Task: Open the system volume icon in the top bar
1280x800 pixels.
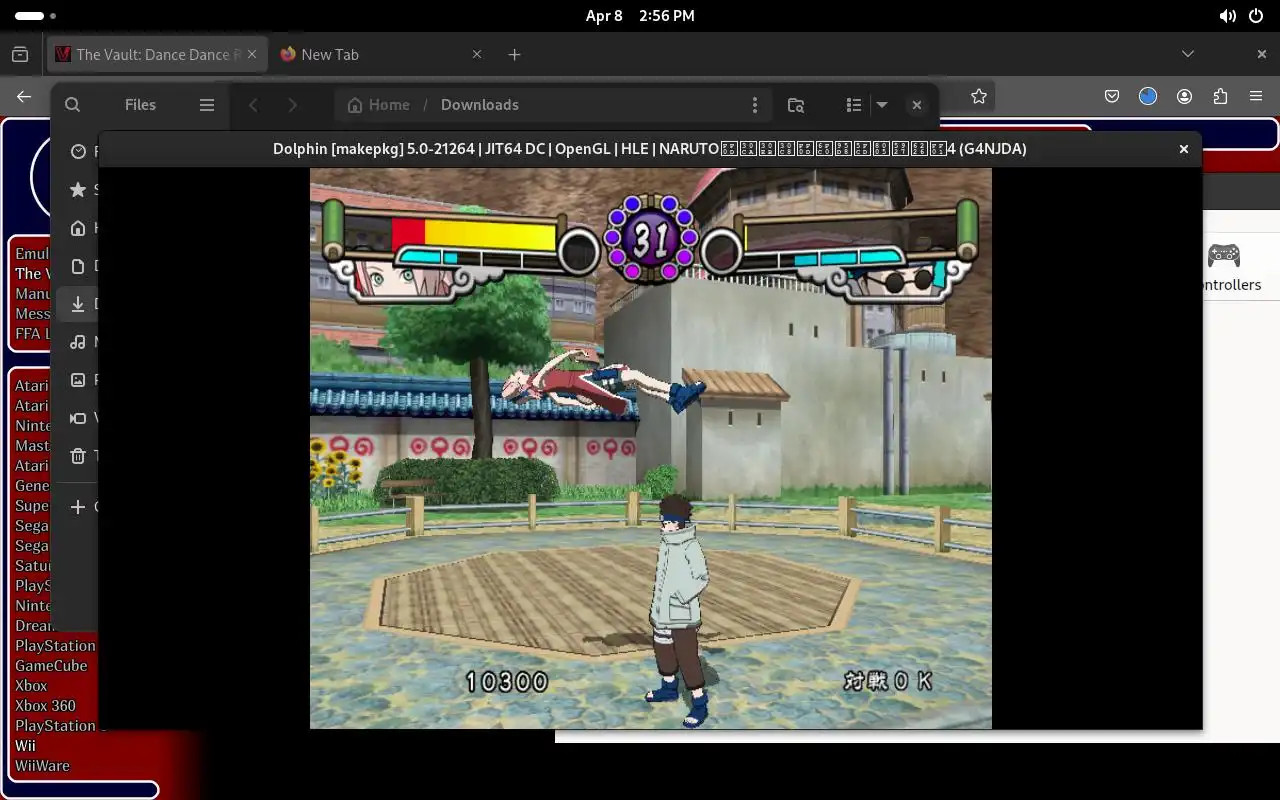Action: coord(1227,16)
